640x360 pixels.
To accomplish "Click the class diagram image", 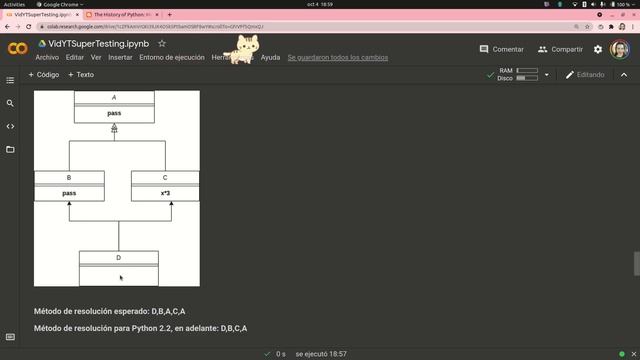I will pos(117,188).
